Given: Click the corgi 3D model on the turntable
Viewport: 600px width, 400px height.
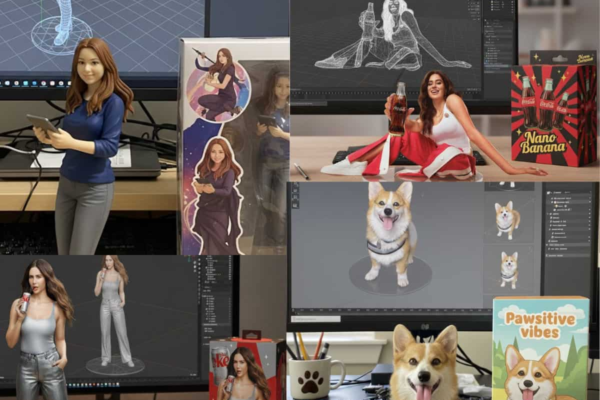Looking at the screenshot, I should coord(388,233).
